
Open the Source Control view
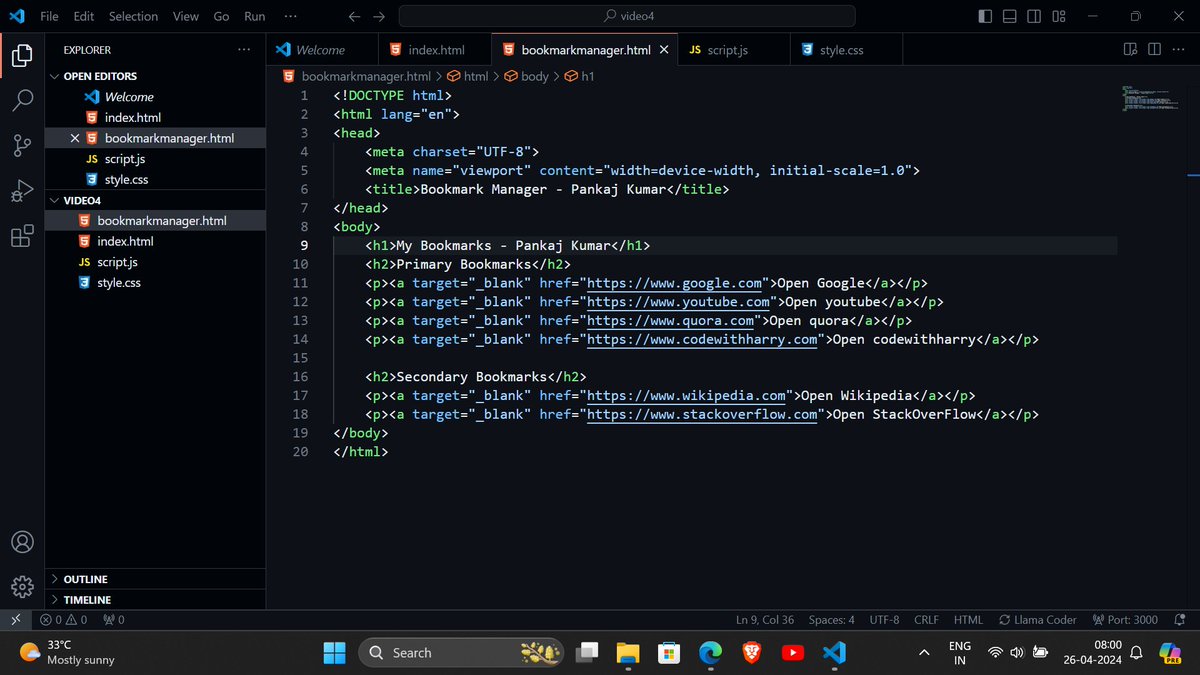[x=22, y=146]
